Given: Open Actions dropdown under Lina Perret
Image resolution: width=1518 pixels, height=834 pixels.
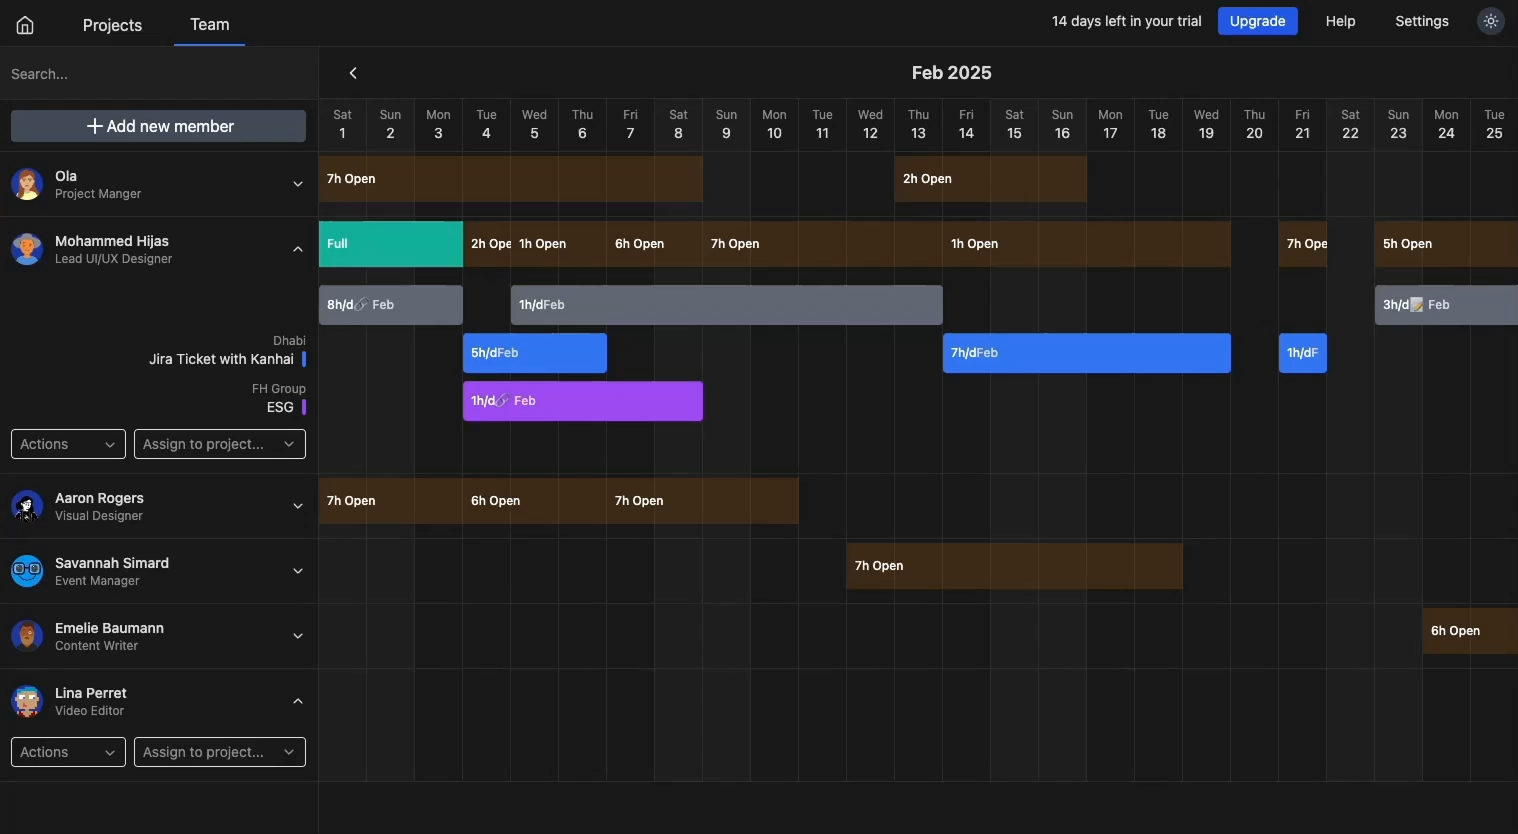Looking at the screenshot, I should (69, 752).
